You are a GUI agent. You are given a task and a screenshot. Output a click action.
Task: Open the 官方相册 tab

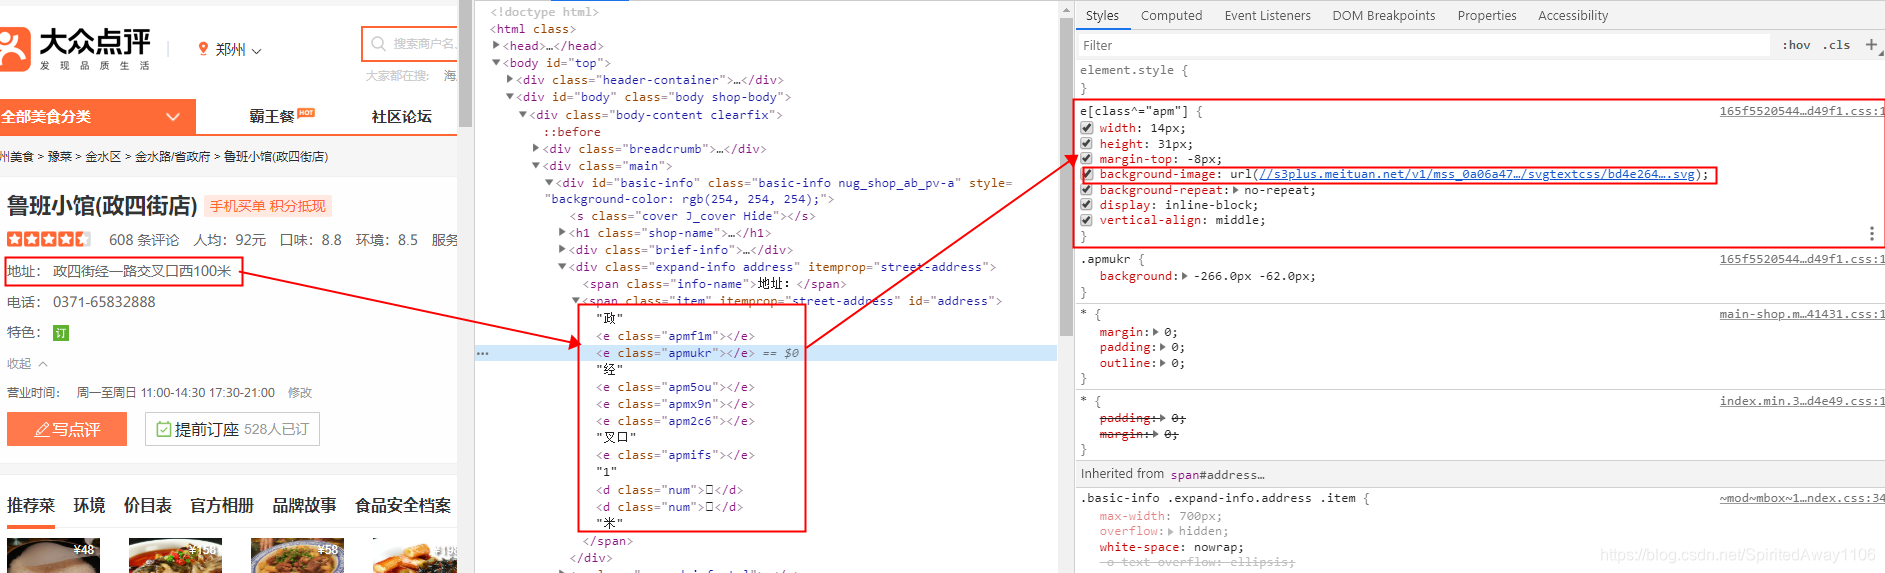coord(222,505)
